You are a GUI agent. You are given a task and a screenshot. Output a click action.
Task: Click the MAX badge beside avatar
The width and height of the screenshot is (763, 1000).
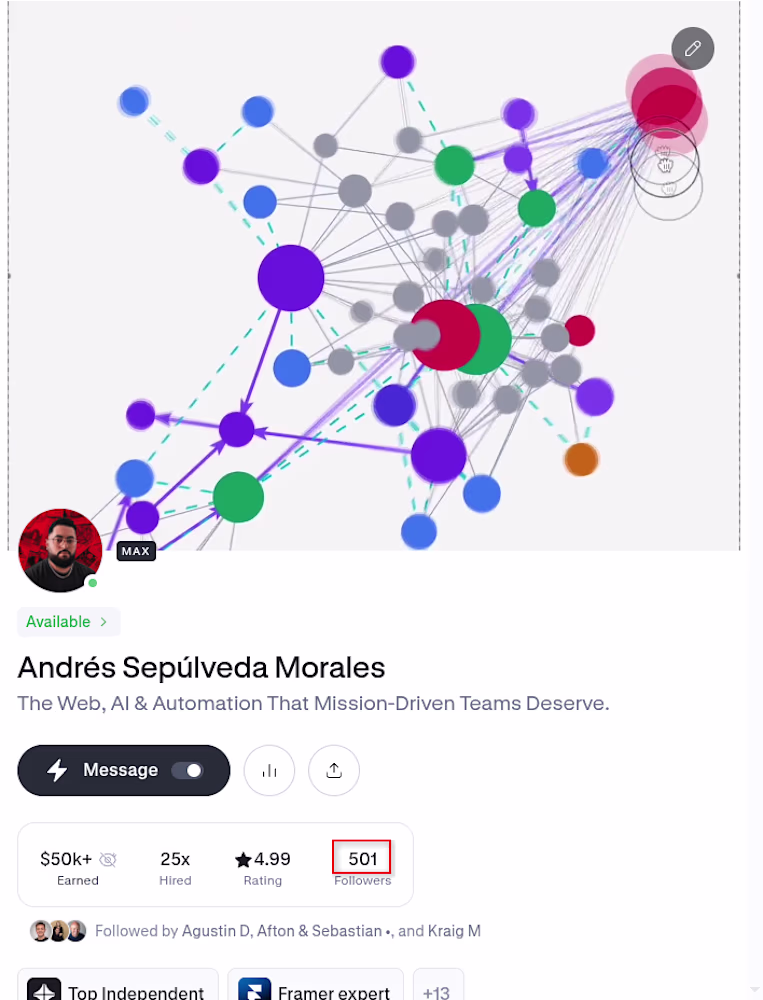pos(136,551)
